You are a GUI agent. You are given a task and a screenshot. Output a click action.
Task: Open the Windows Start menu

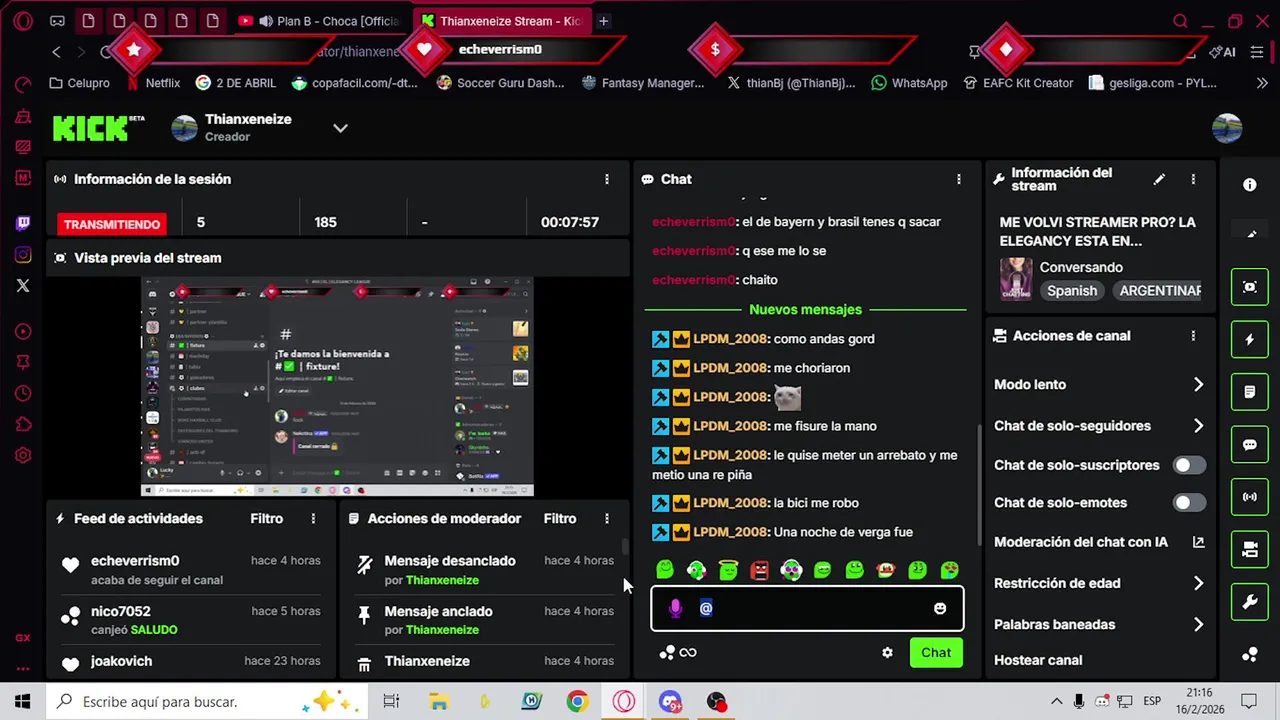(x=23, y=702)
